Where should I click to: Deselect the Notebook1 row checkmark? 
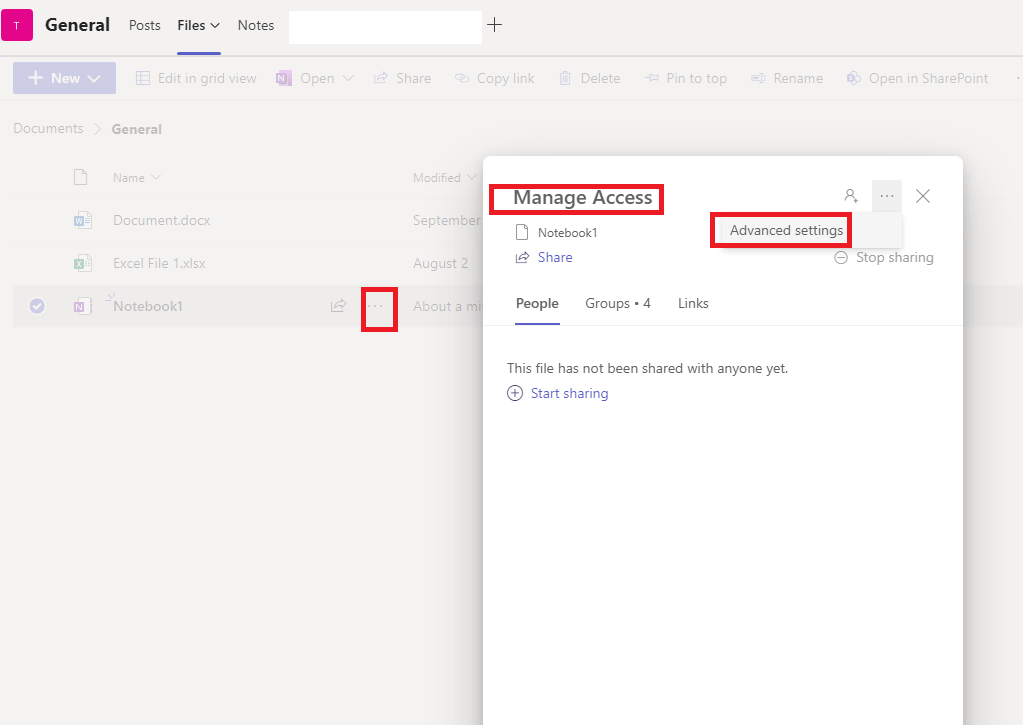pyautogui.click(x=37, y=305)
